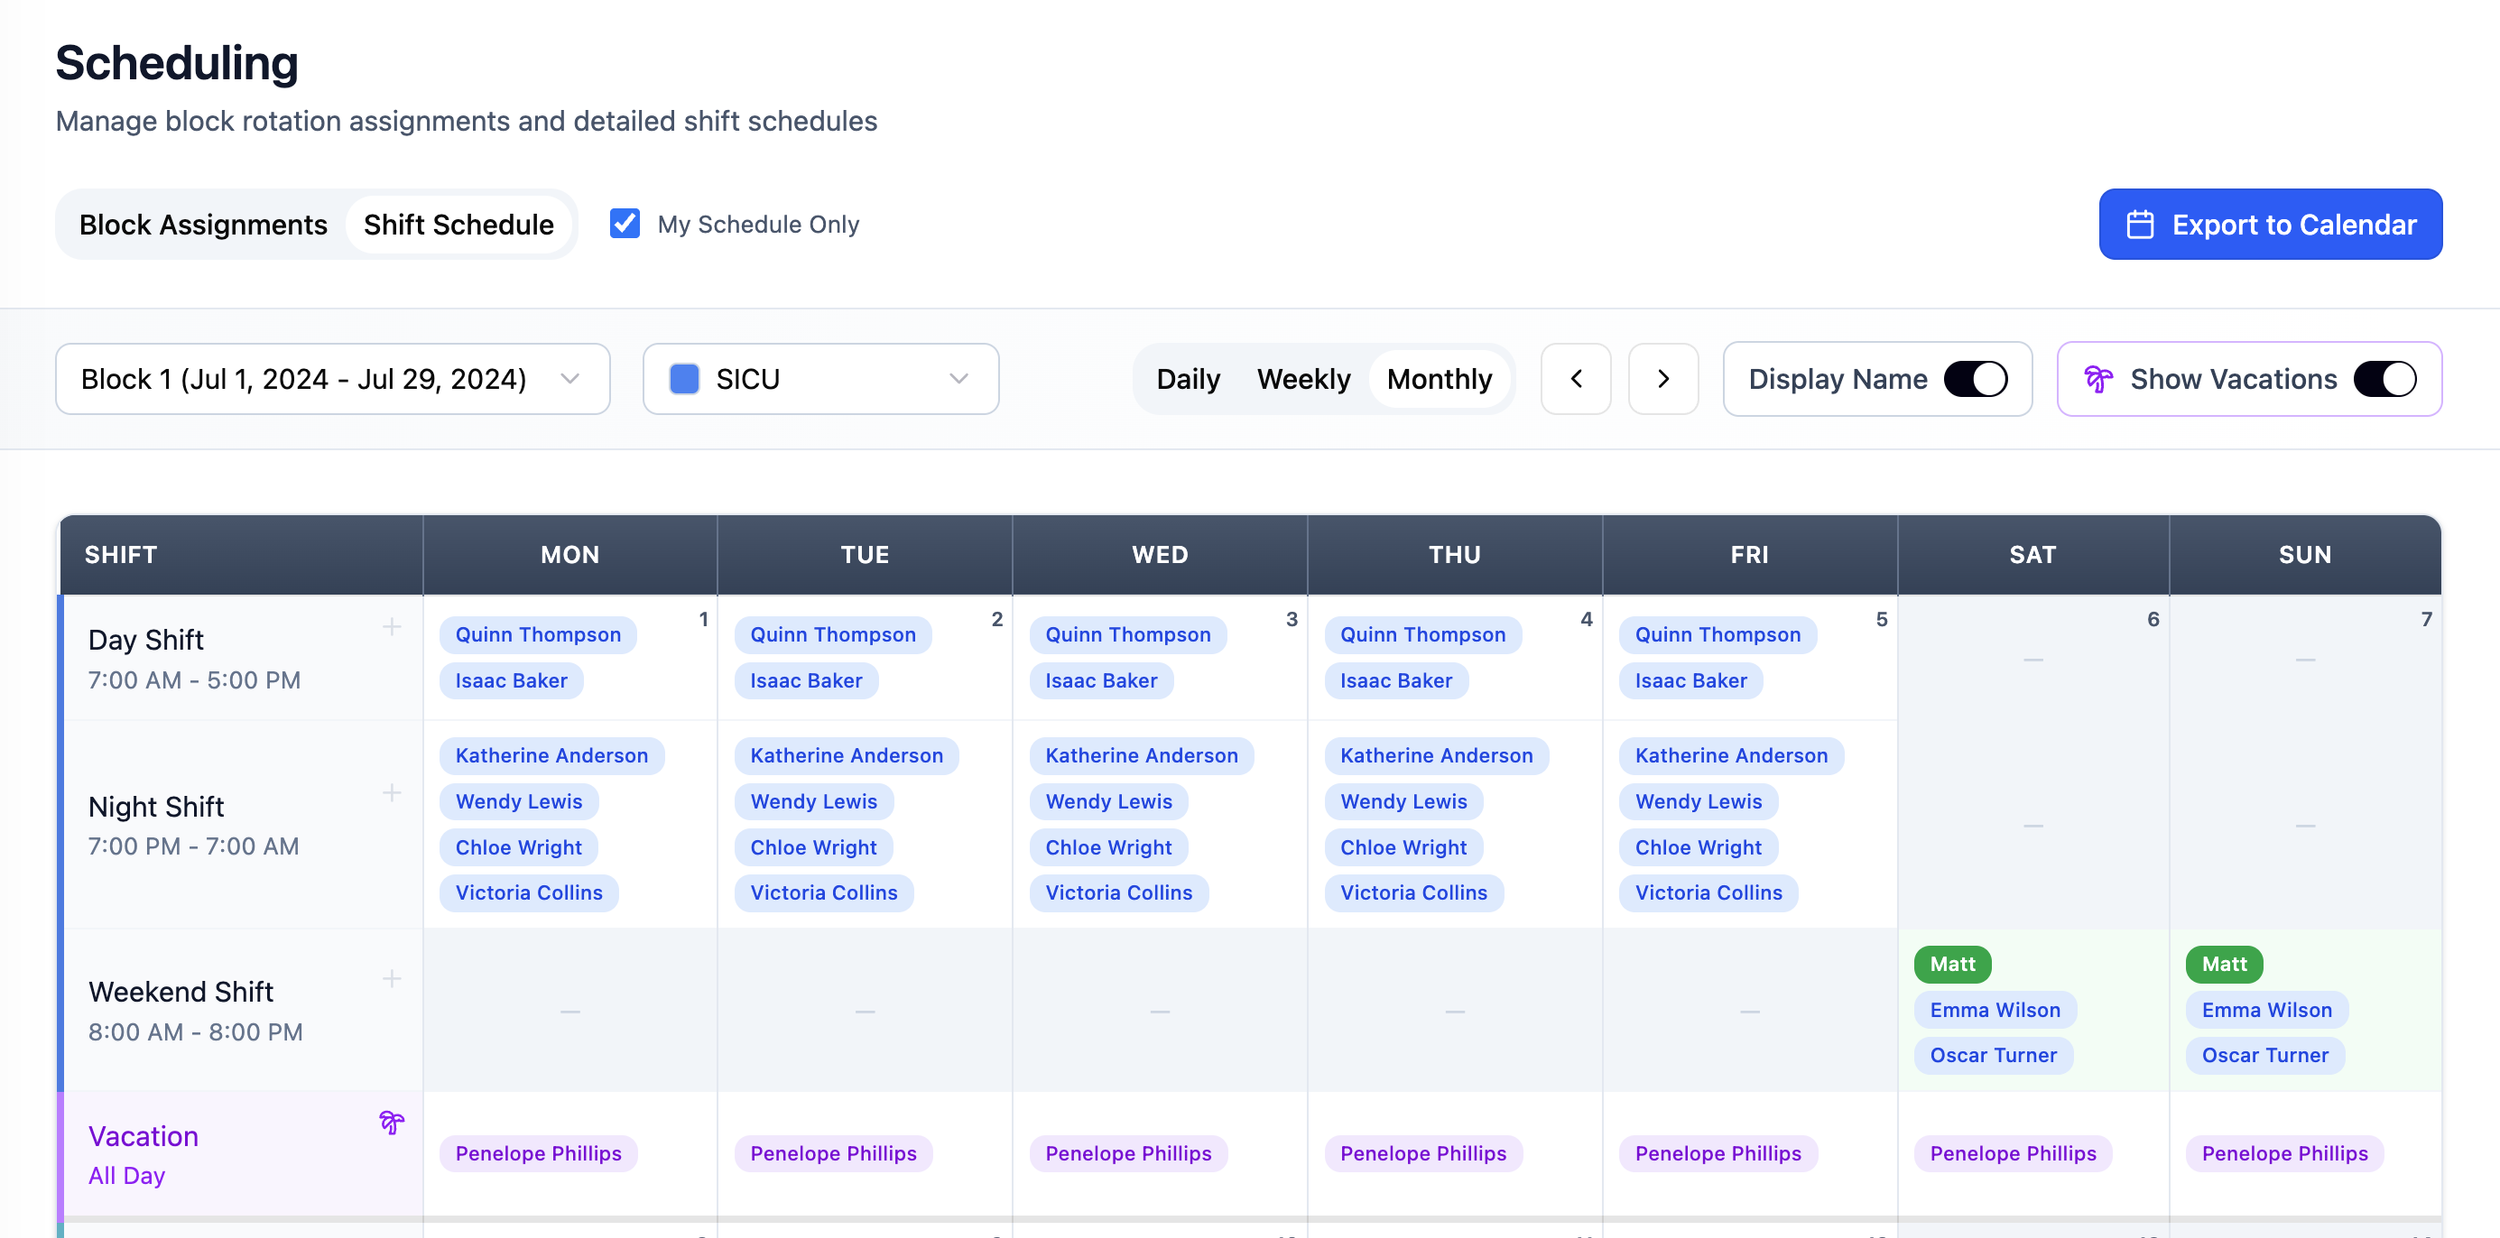Select the Daily view option
Screen dimensions: 2500x1238
(1188, 379)
